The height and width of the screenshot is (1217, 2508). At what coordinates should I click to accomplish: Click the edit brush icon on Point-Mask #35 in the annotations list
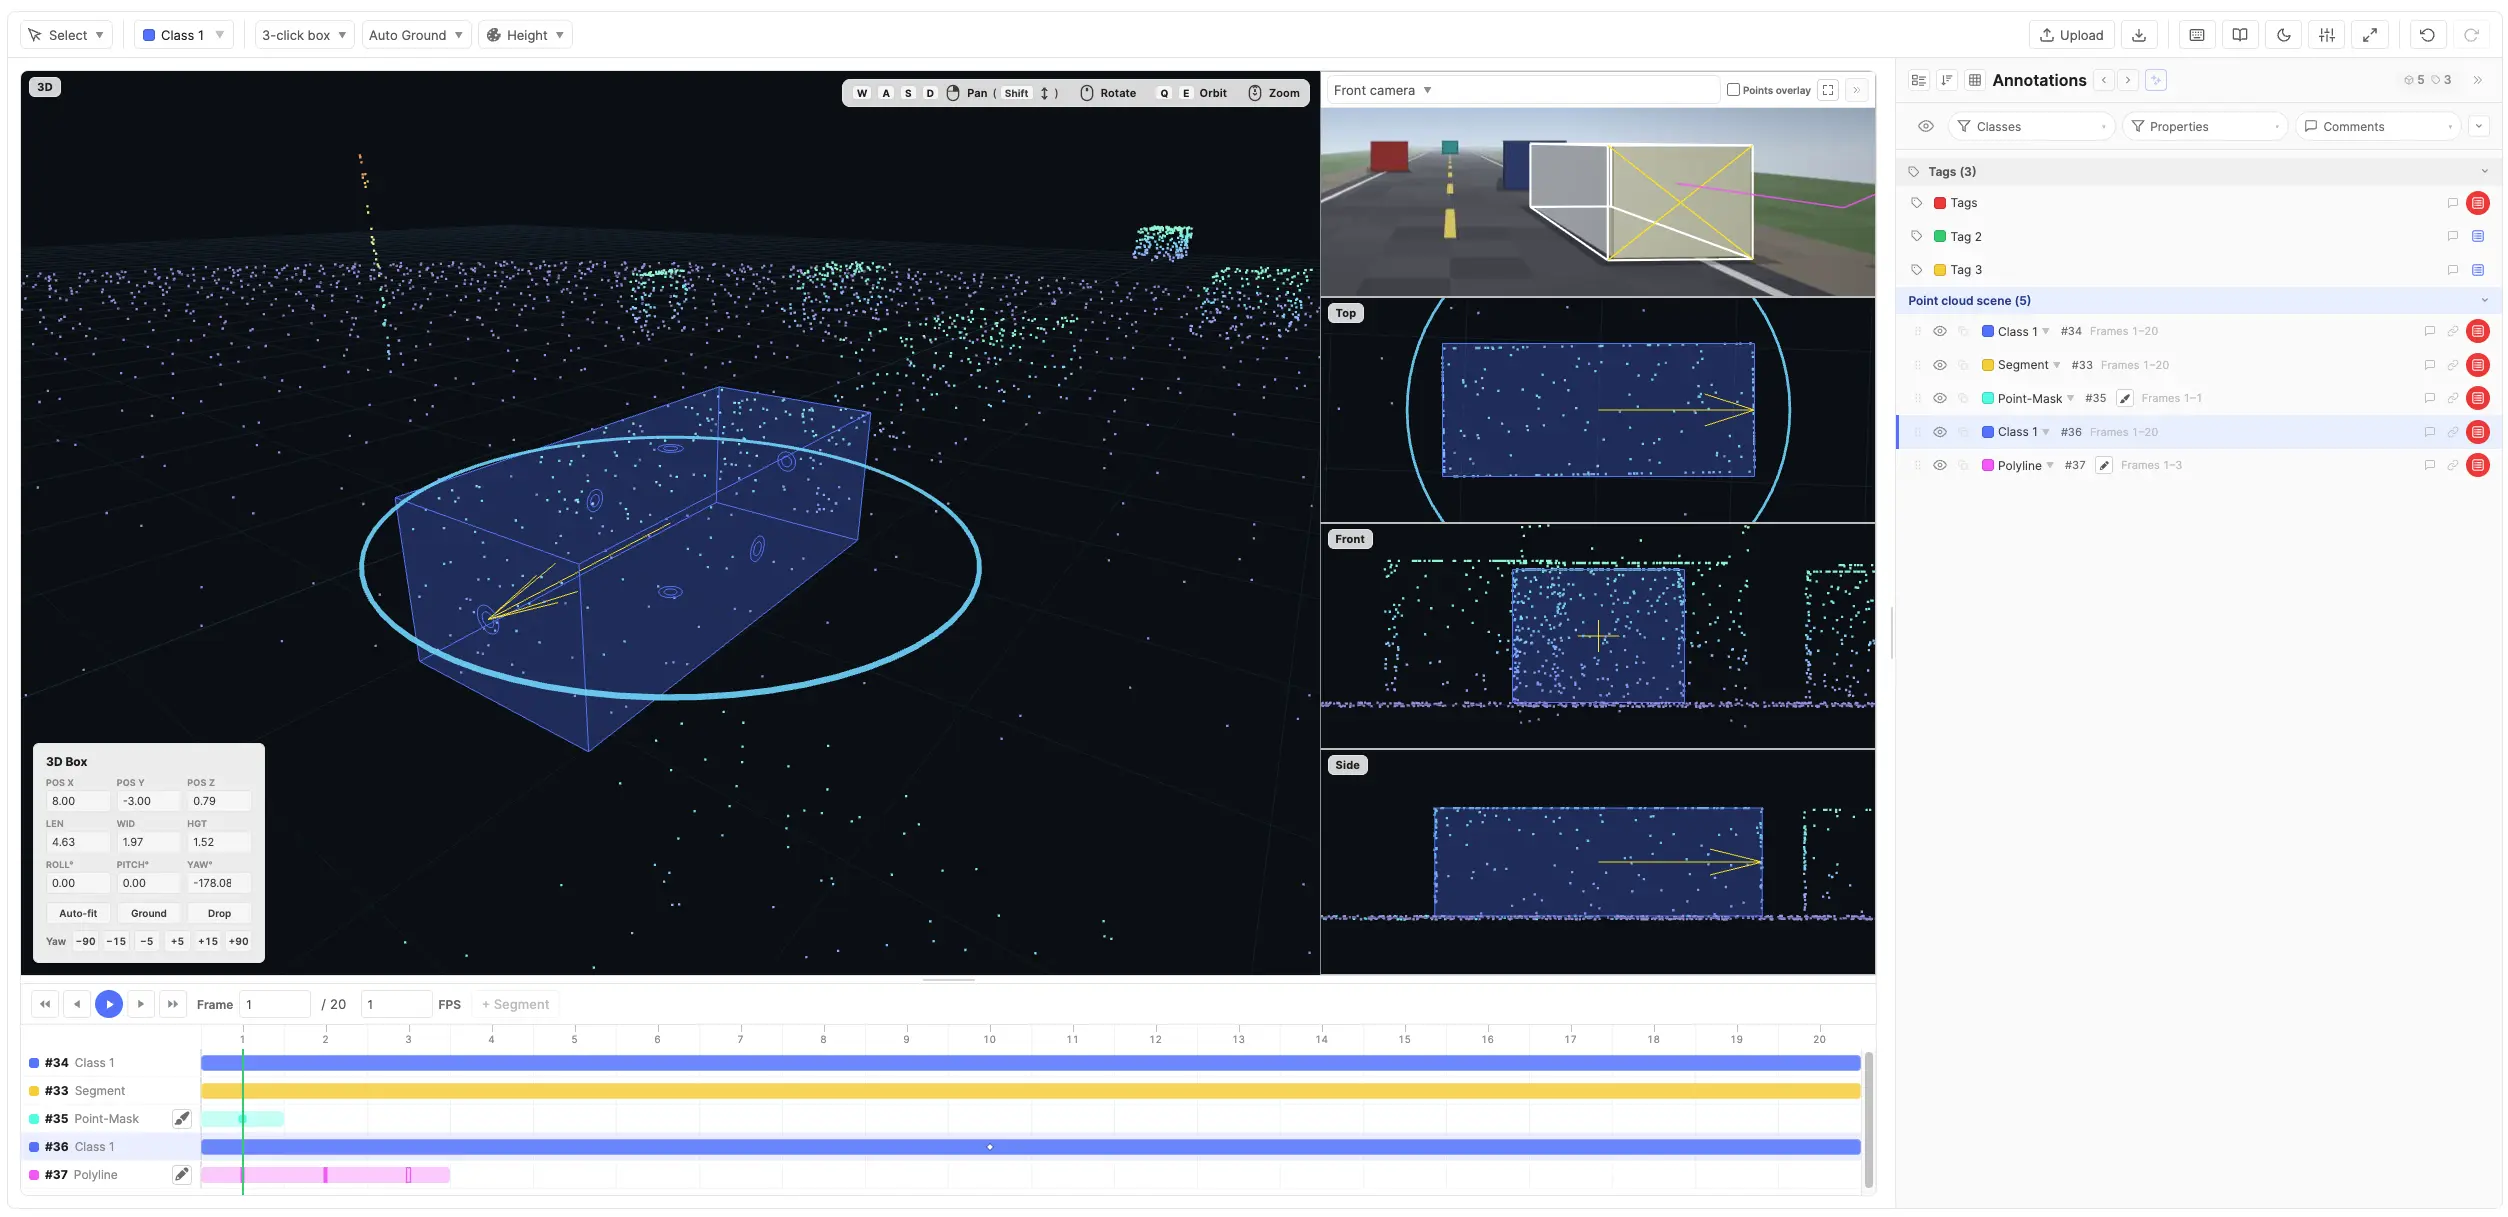tap(2125, 398)
